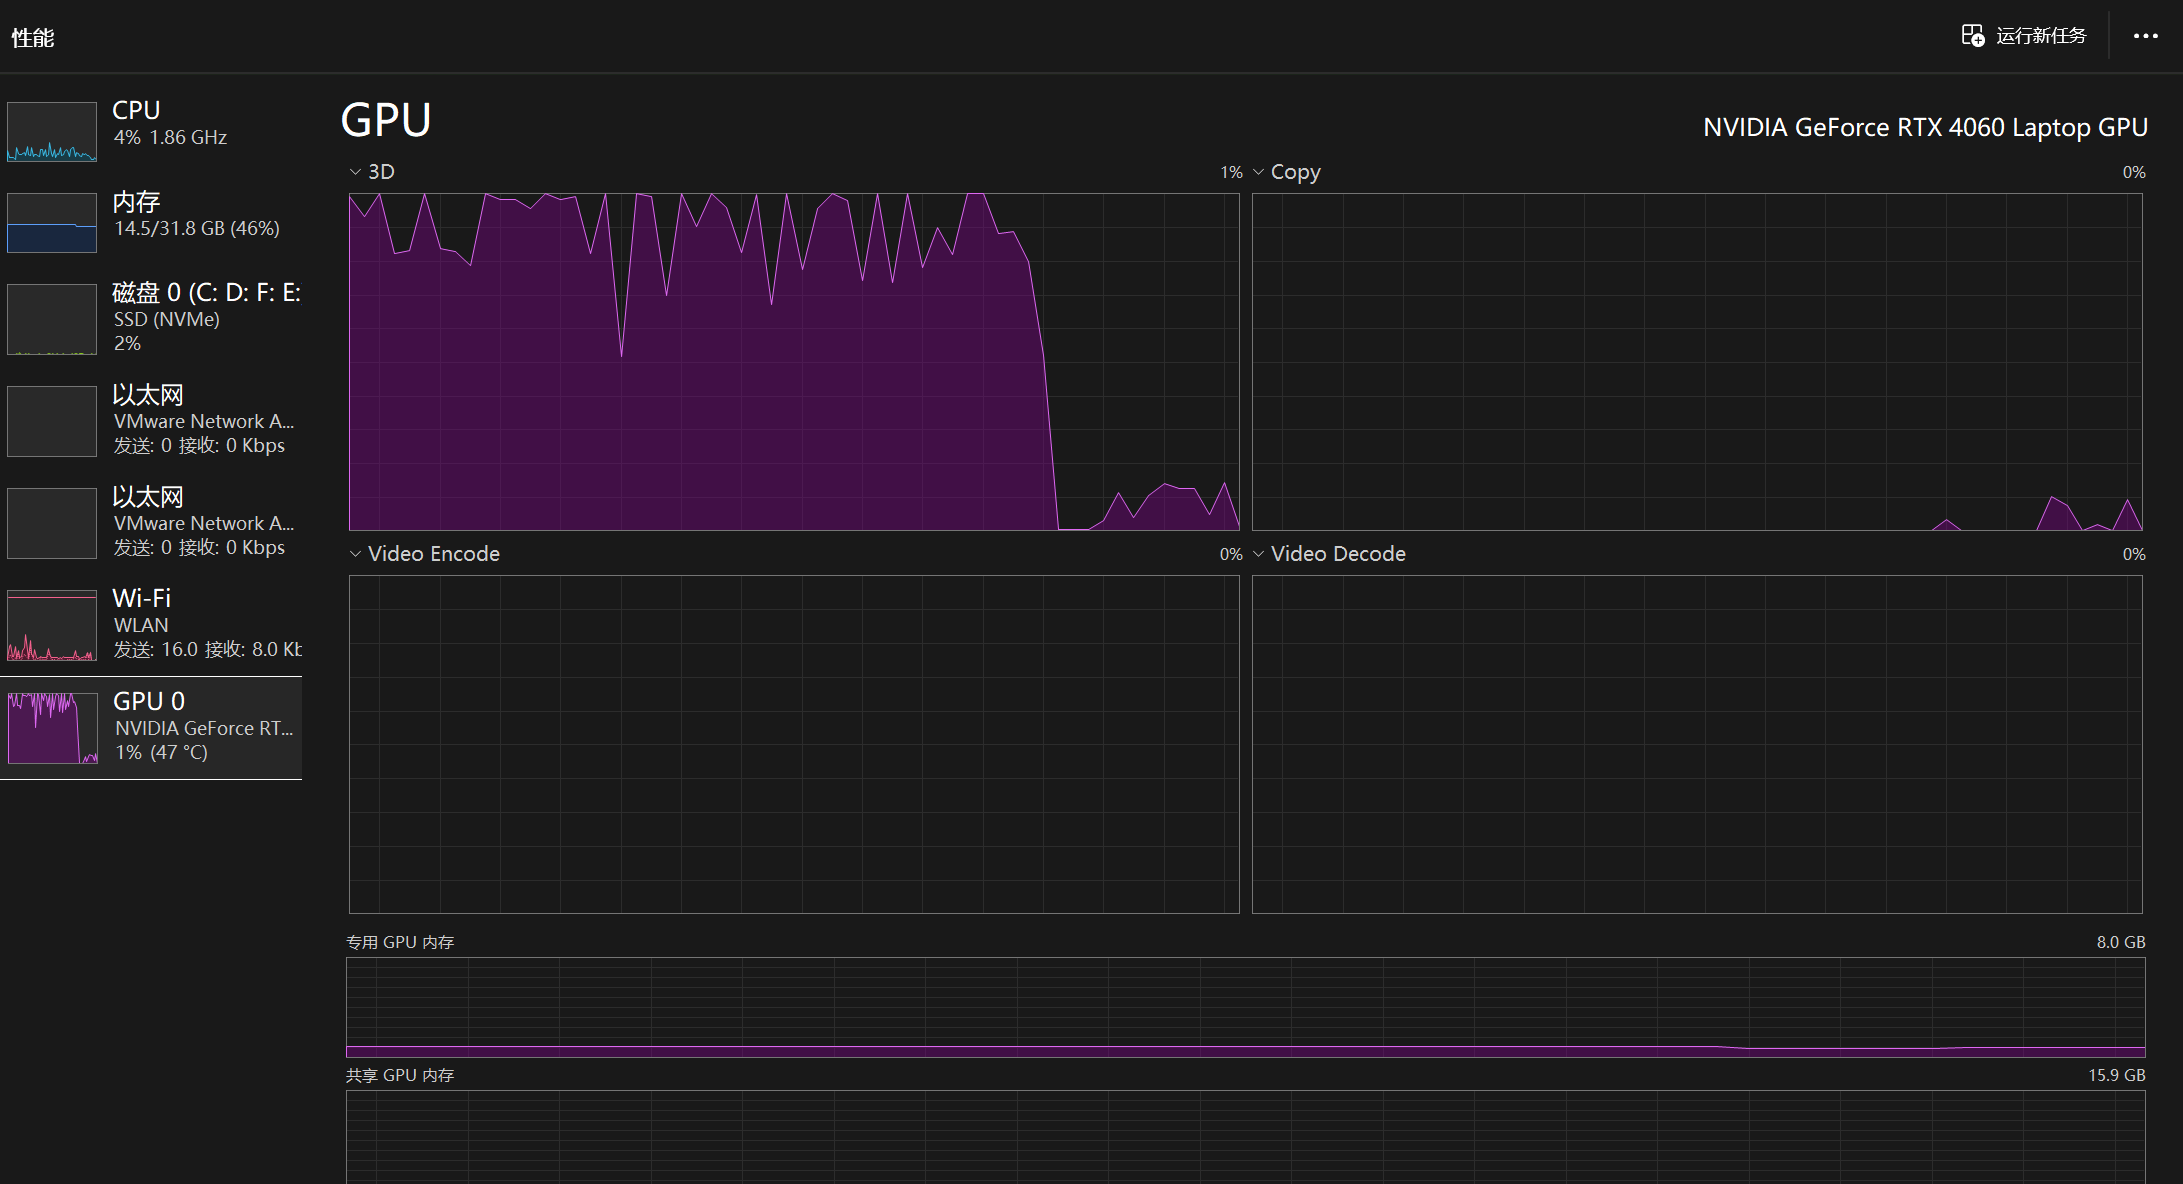
Task: Open the Video Decode engine dropdown
Action: (x=1259, y=554)
